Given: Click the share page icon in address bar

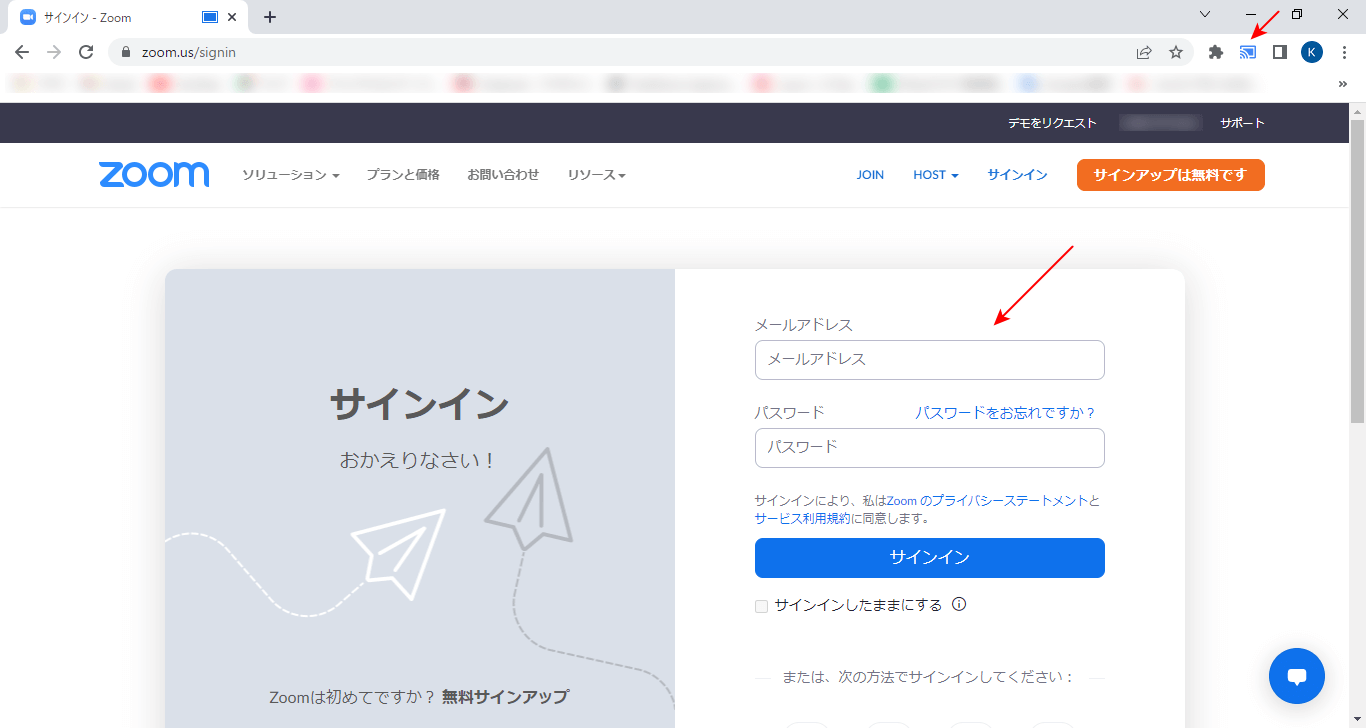Looking at the screenshot, I should pyautogui.click(x=1144, y=52).
